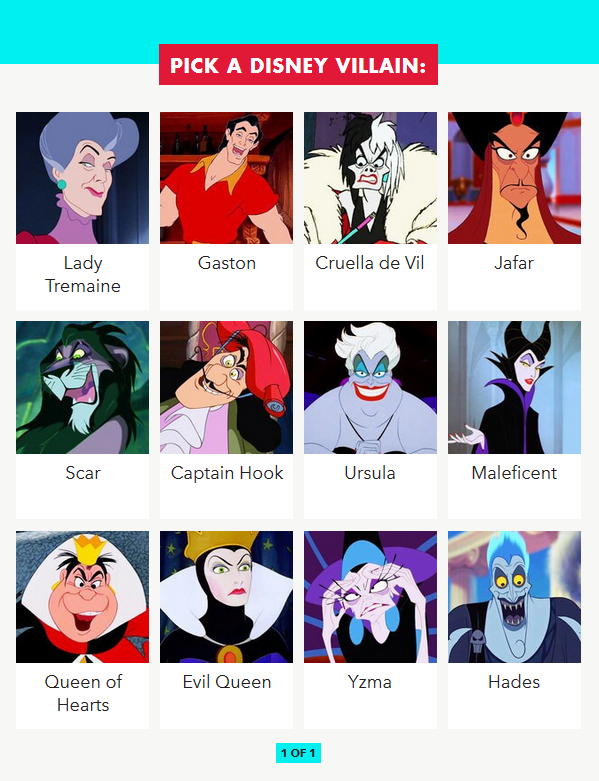Select the Lady Tremaine picture

point(82,178)
